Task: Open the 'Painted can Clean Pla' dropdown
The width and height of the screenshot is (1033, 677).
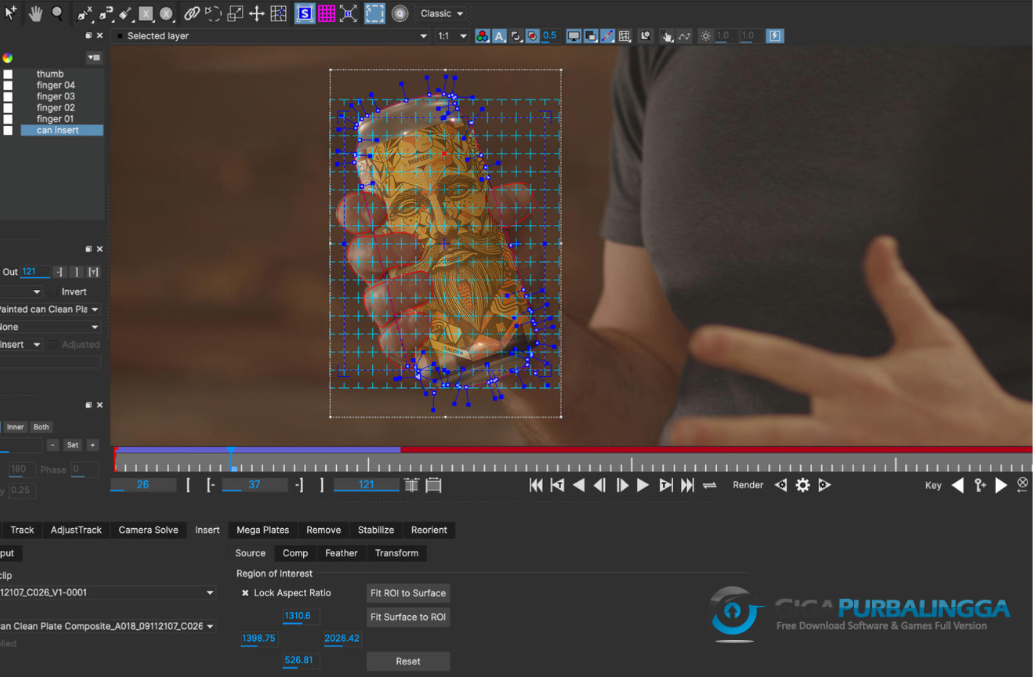Action: [49, 309]
